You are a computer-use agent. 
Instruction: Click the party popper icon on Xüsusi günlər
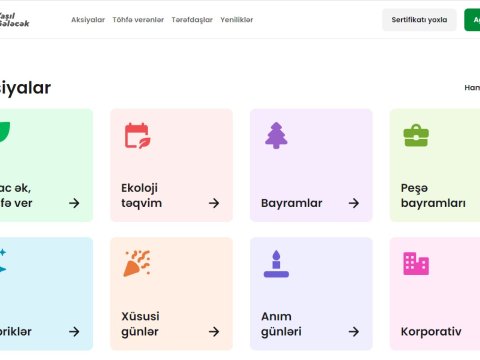click(137, 263)
